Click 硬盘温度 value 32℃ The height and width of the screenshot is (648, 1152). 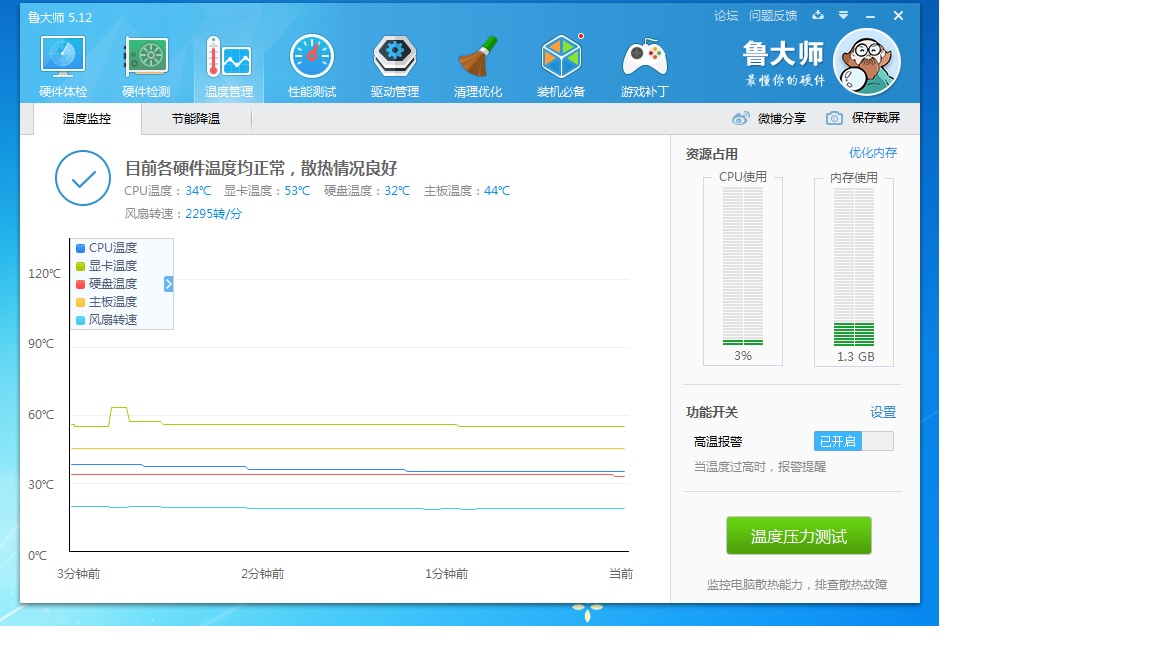coord(397,190)
